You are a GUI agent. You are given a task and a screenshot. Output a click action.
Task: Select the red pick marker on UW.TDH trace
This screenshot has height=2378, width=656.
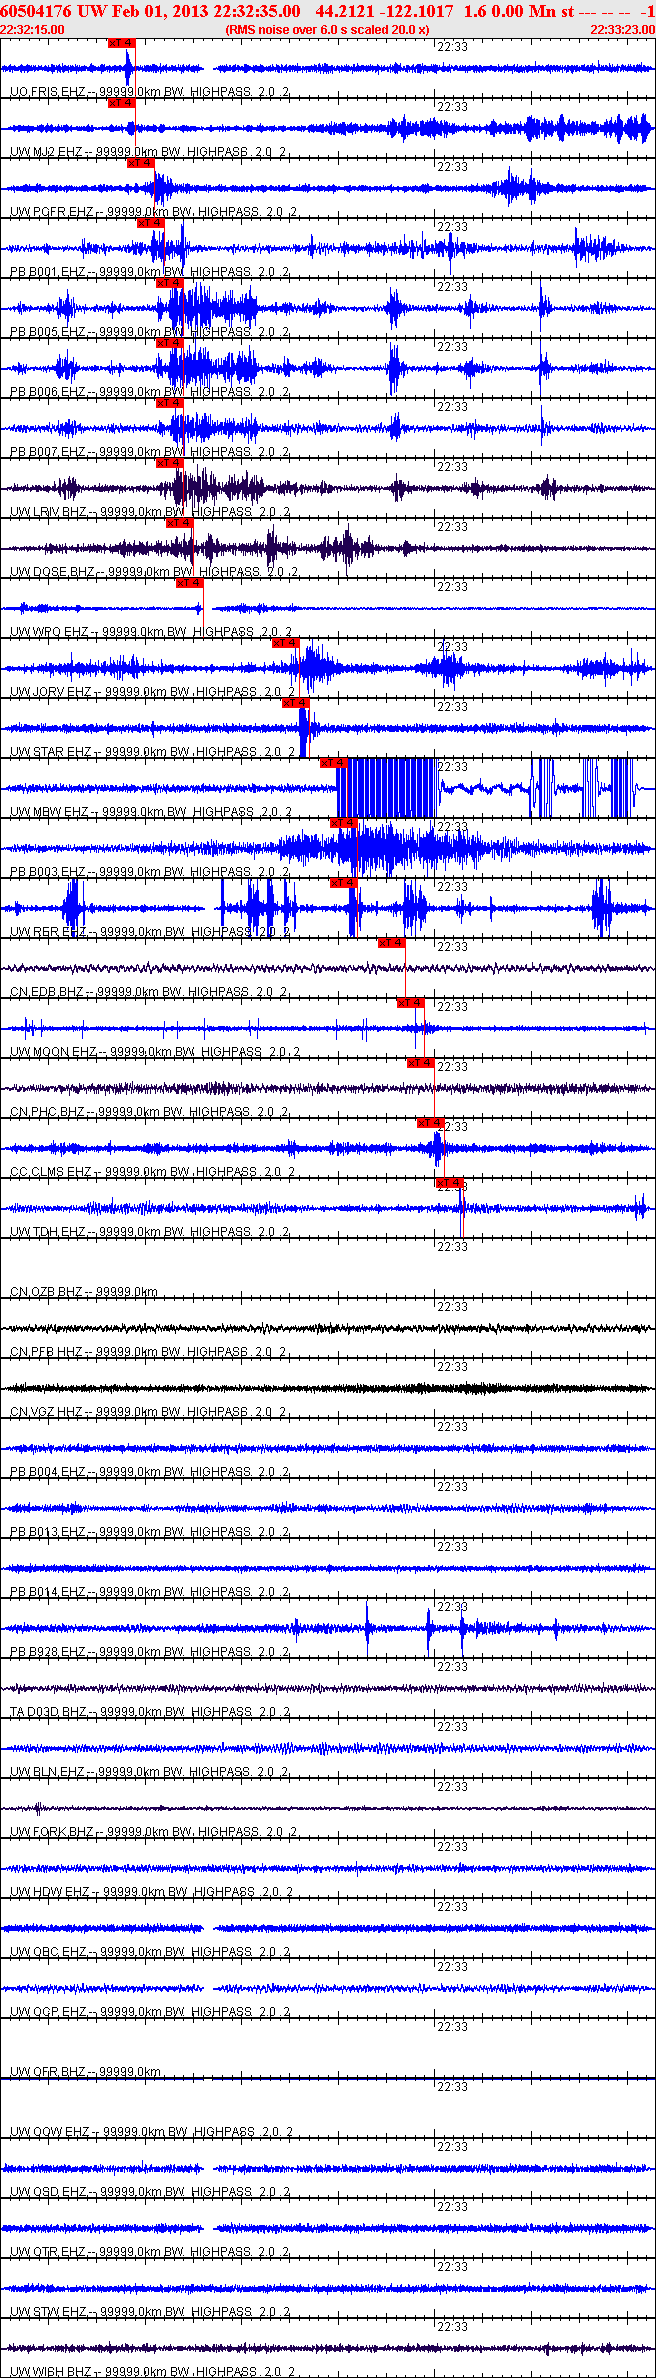(x=450, y=1183)
